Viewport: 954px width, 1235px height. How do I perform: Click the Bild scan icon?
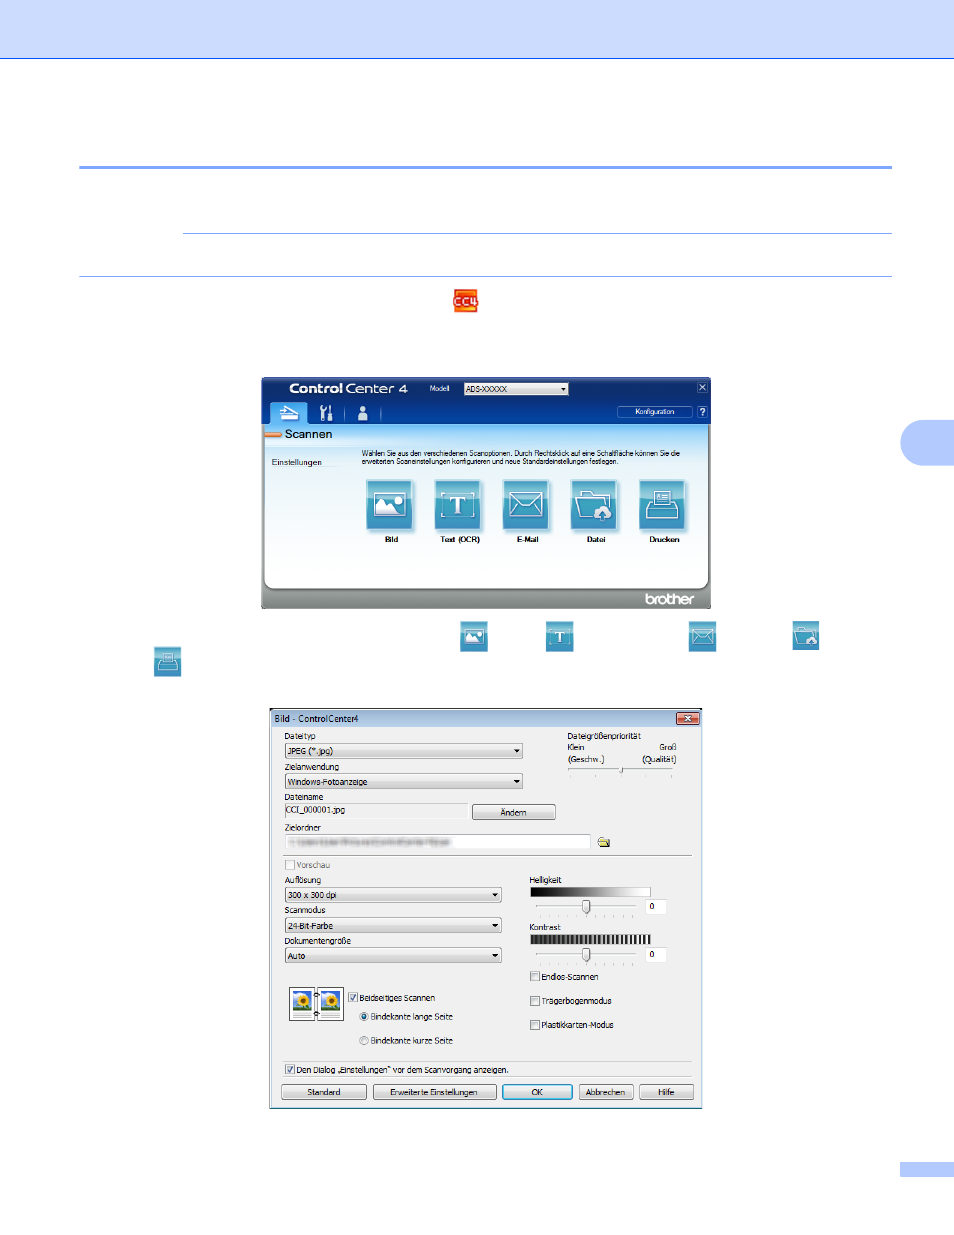click(x=390, y=505)
